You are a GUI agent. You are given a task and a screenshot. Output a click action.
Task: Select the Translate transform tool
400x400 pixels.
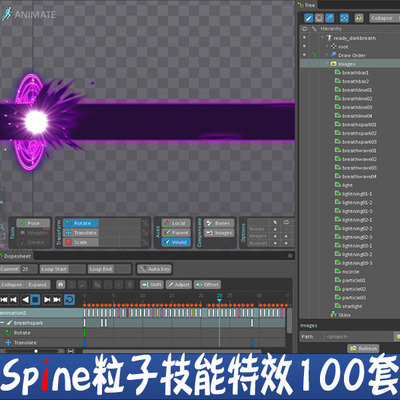pyautogui.click(x=81, y=233)
